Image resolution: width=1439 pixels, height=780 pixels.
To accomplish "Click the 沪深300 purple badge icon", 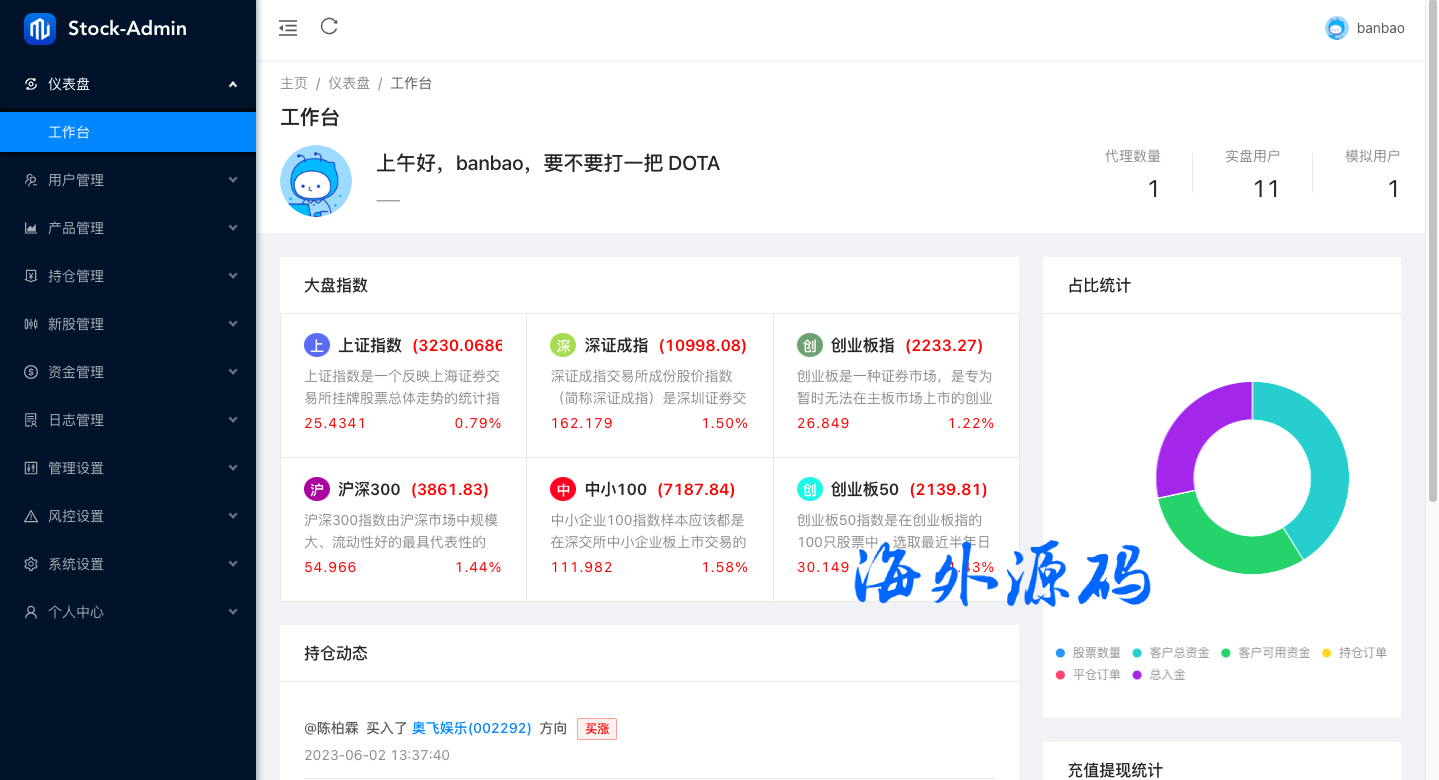I will [x=316, y=490].
